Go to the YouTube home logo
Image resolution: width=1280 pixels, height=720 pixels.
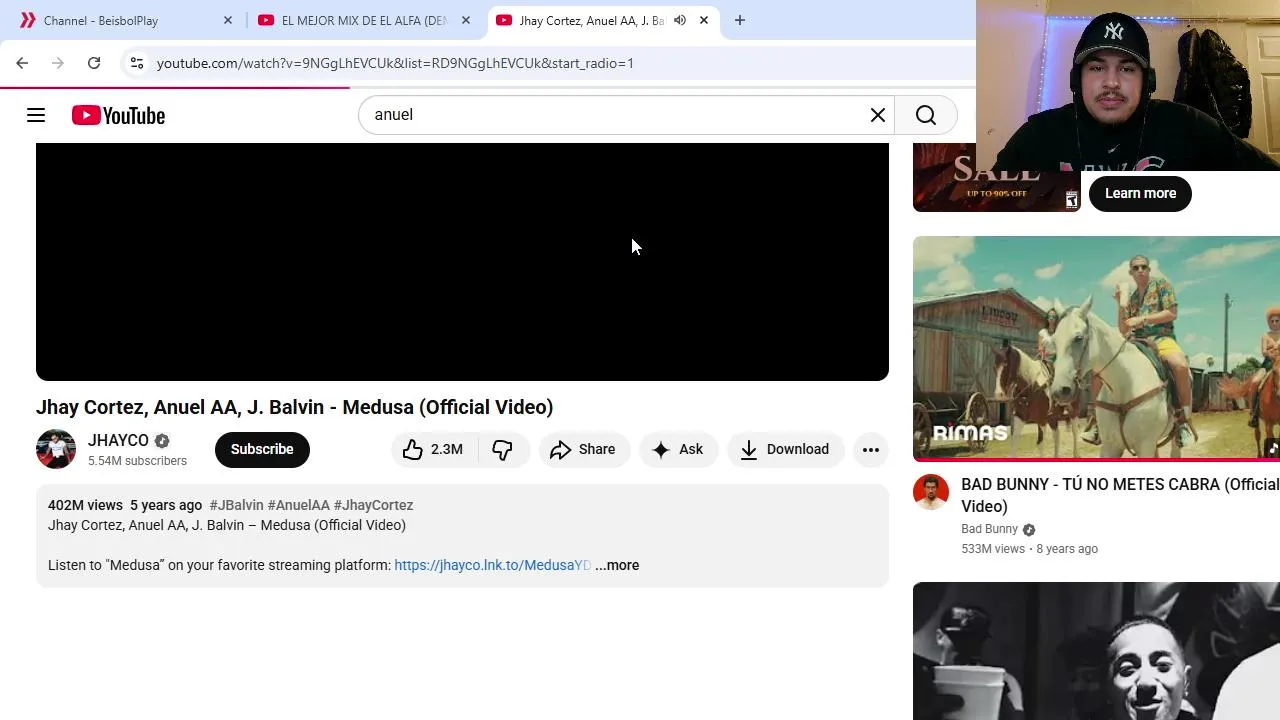pyautogui.click(x=118, y=115)
